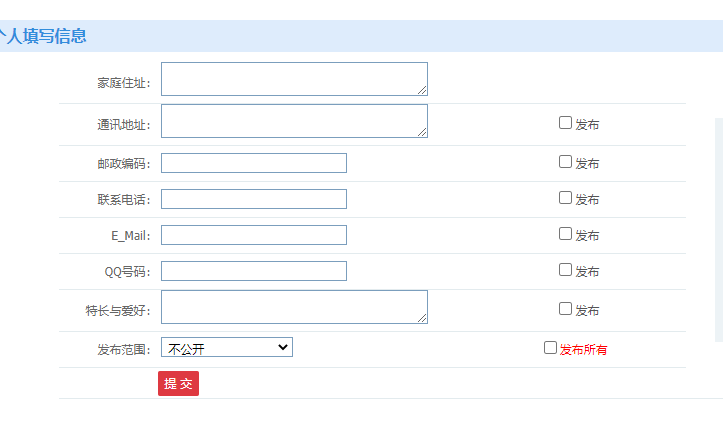Focus the QQ号码 input field
723x425 pixels.
pos(253,271)
